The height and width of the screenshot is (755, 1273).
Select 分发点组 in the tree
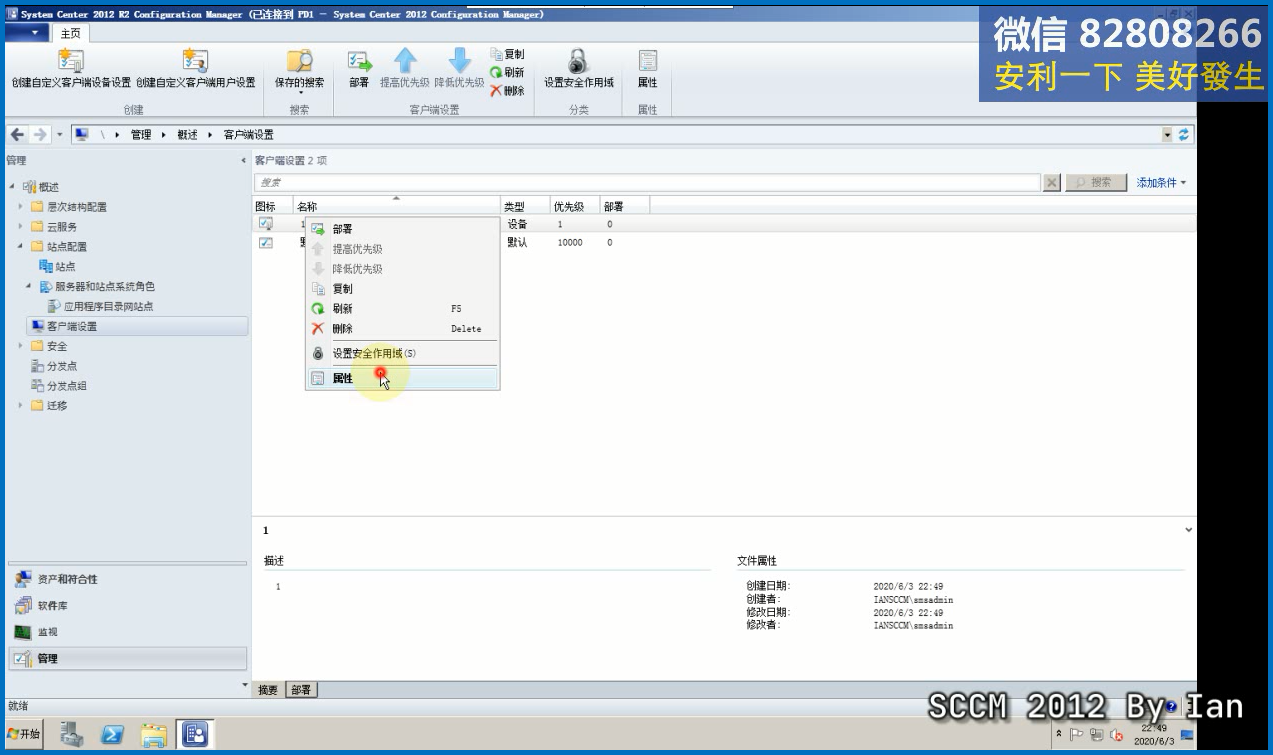[59, 386]
